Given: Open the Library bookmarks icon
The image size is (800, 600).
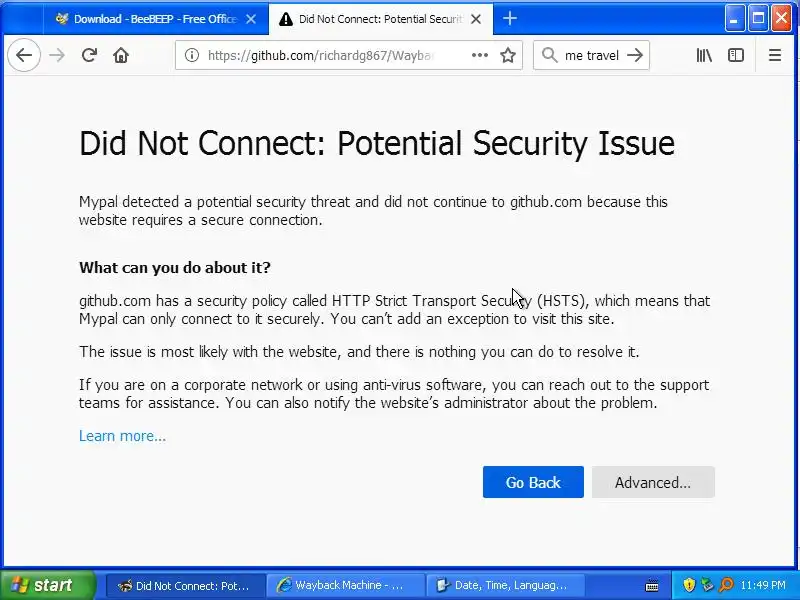Looking at the screenshot, I should tap(705, 56).
